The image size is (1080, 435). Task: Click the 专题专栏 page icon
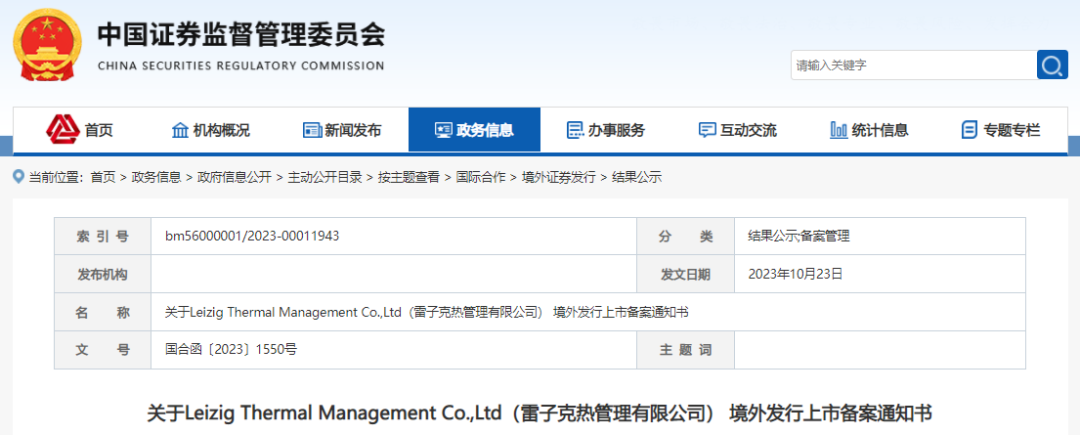point(969,129)
